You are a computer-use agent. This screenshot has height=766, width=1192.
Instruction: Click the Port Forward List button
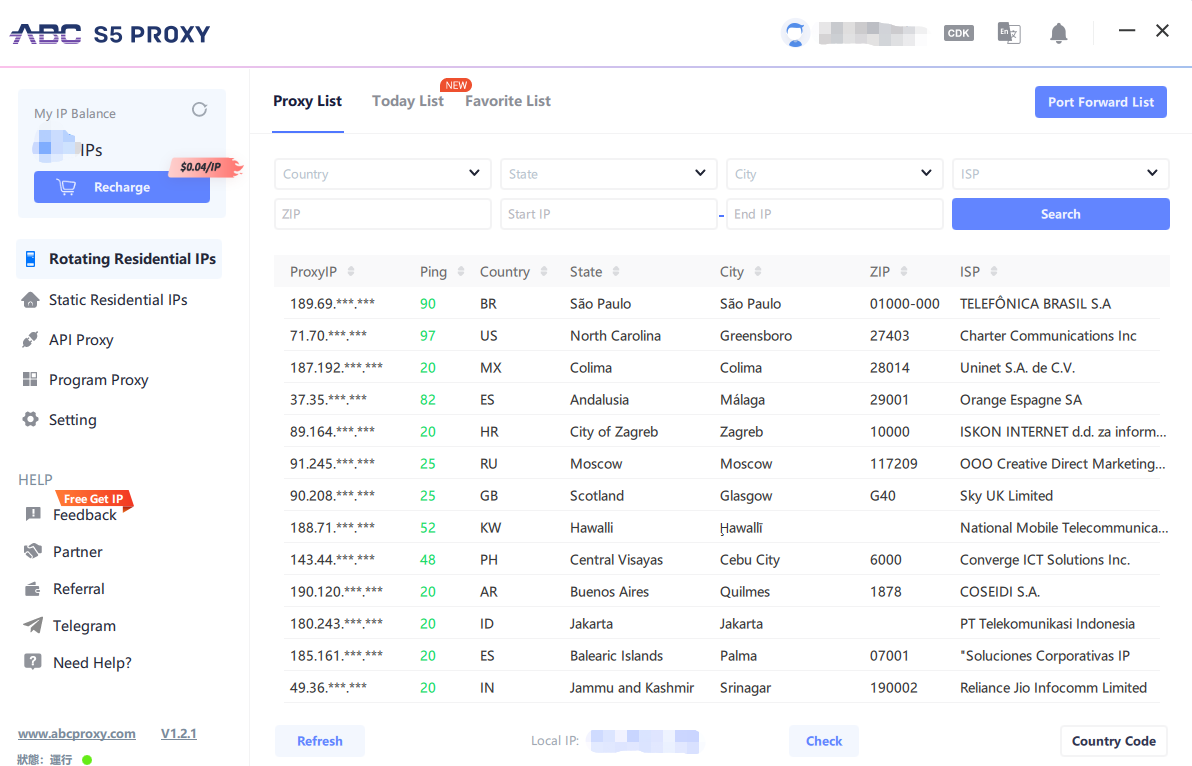coord(1101,102)
